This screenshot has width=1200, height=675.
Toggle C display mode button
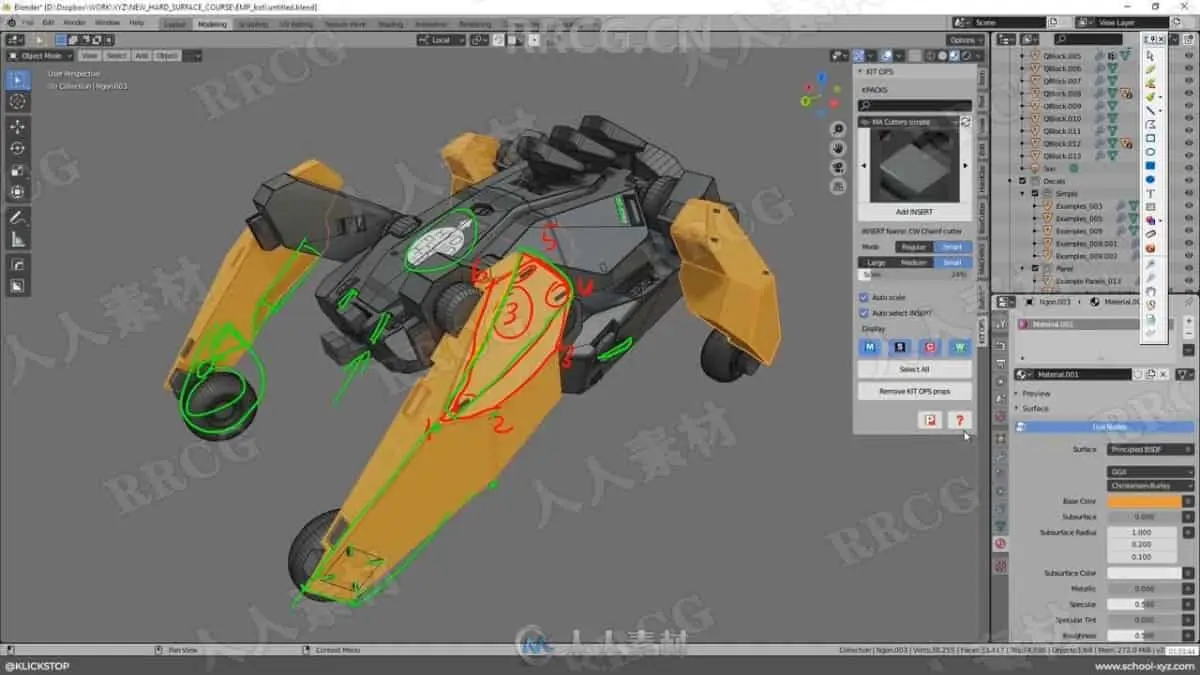click(930, 347)
